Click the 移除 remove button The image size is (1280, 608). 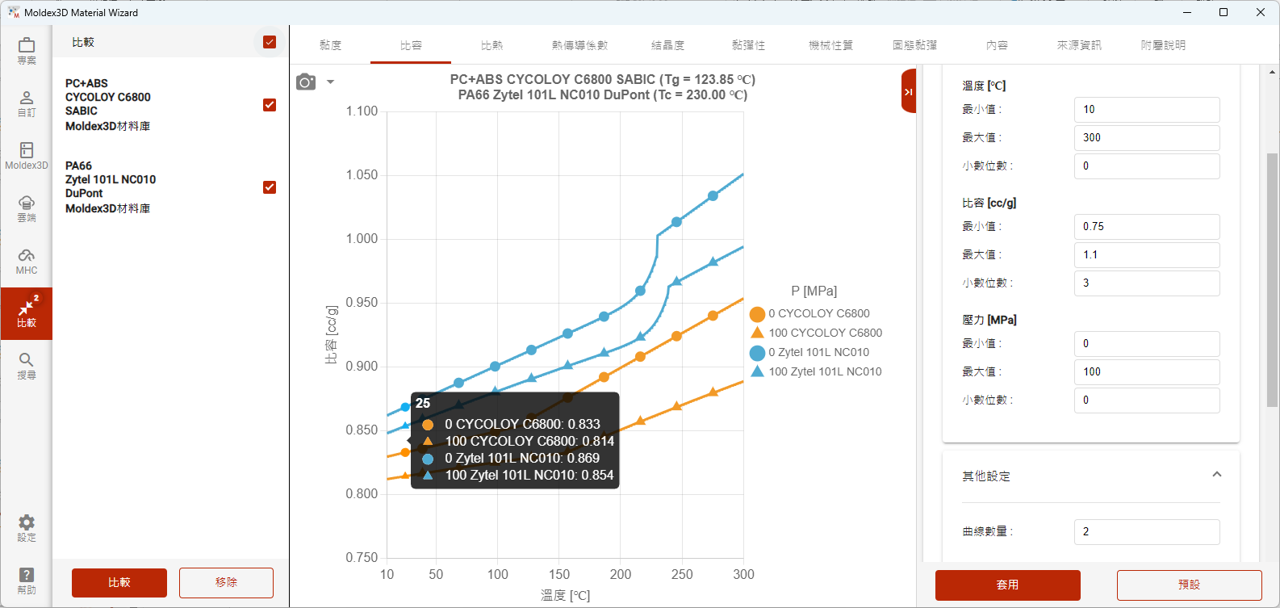226,582
